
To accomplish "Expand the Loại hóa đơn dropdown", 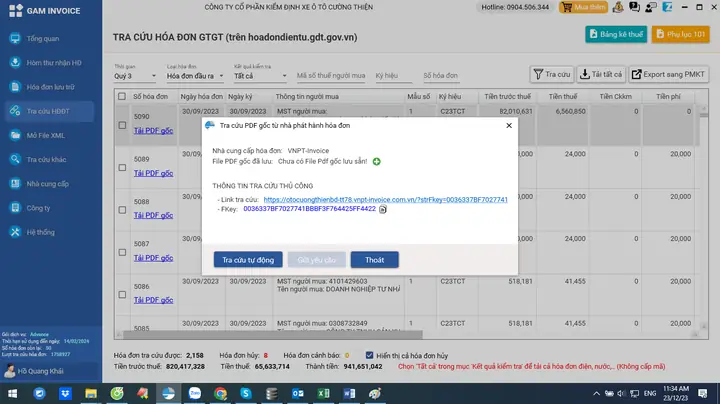I will [x=194, y=75].
